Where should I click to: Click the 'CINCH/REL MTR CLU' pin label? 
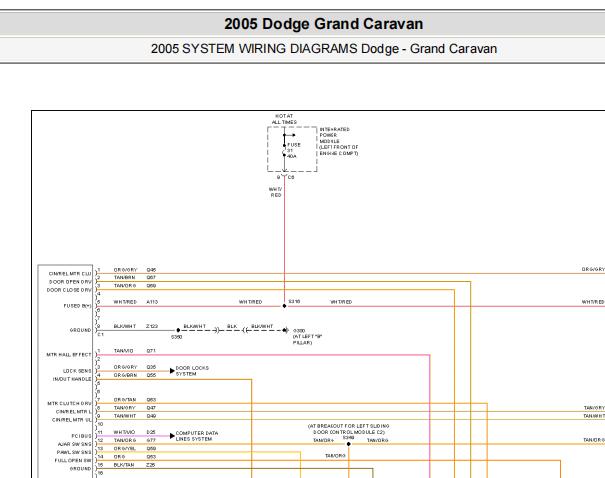click(70, 274)
